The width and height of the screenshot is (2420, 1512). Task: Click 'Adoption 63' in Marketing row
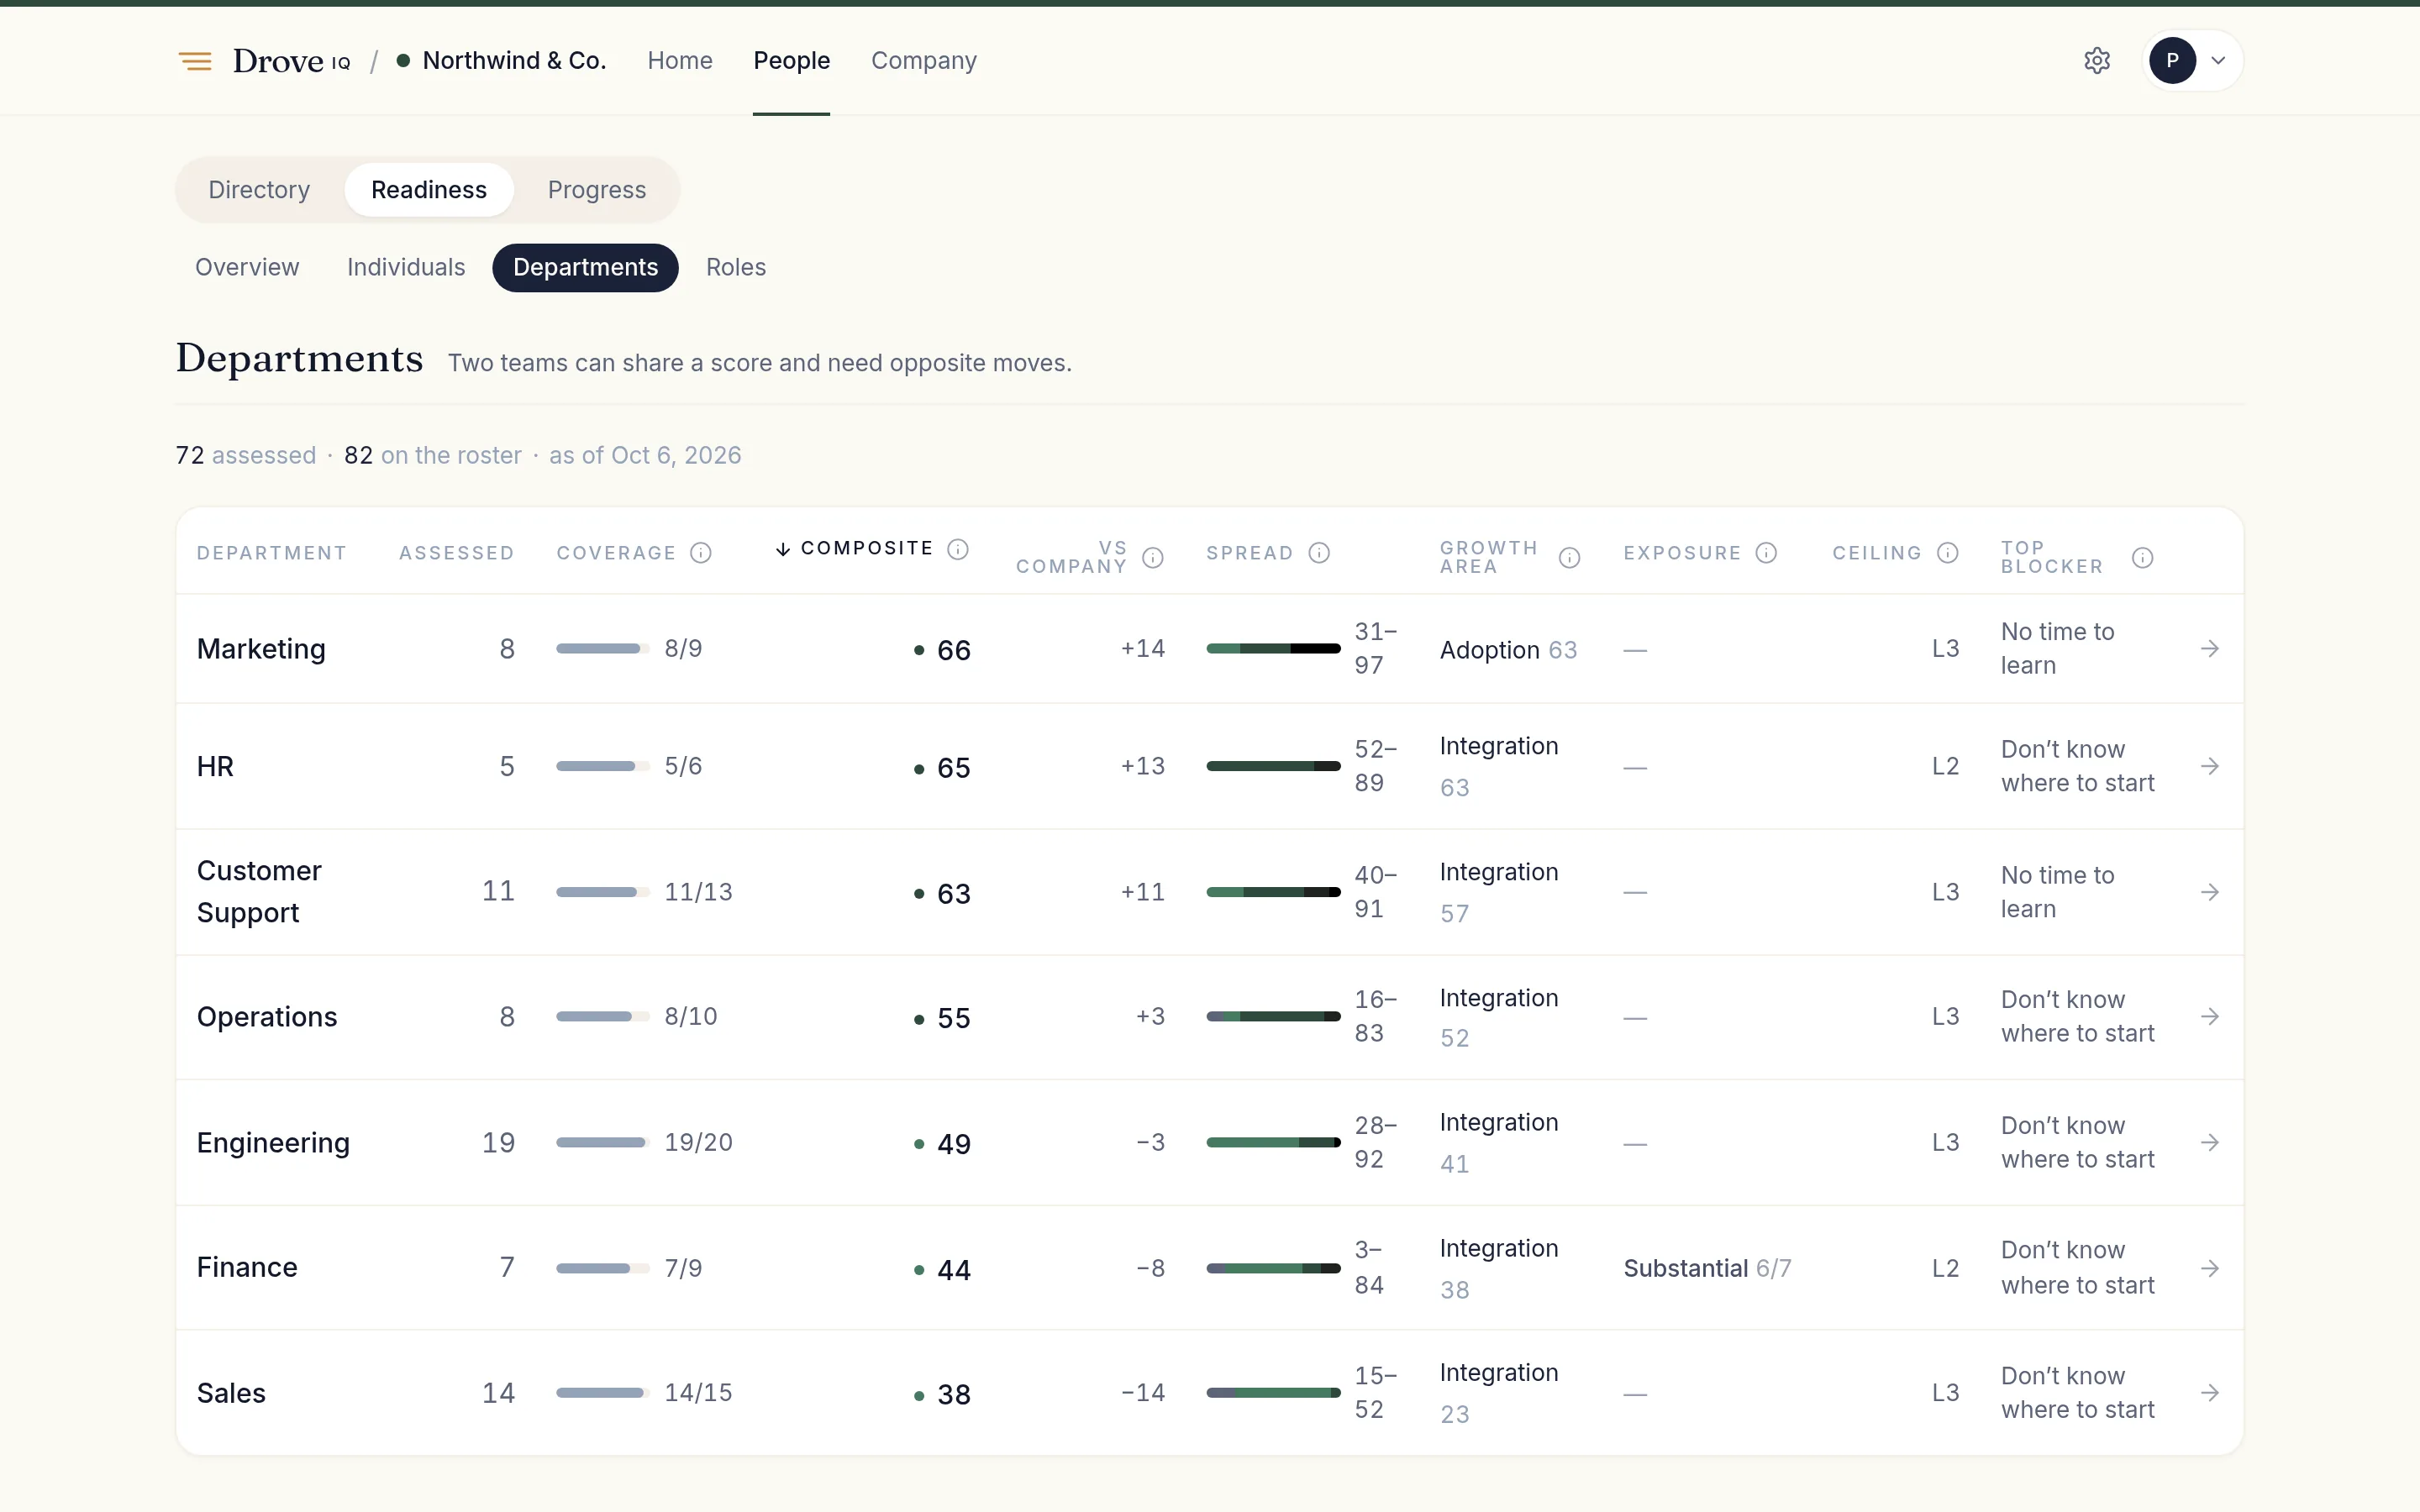click(x=1508, y=650)
